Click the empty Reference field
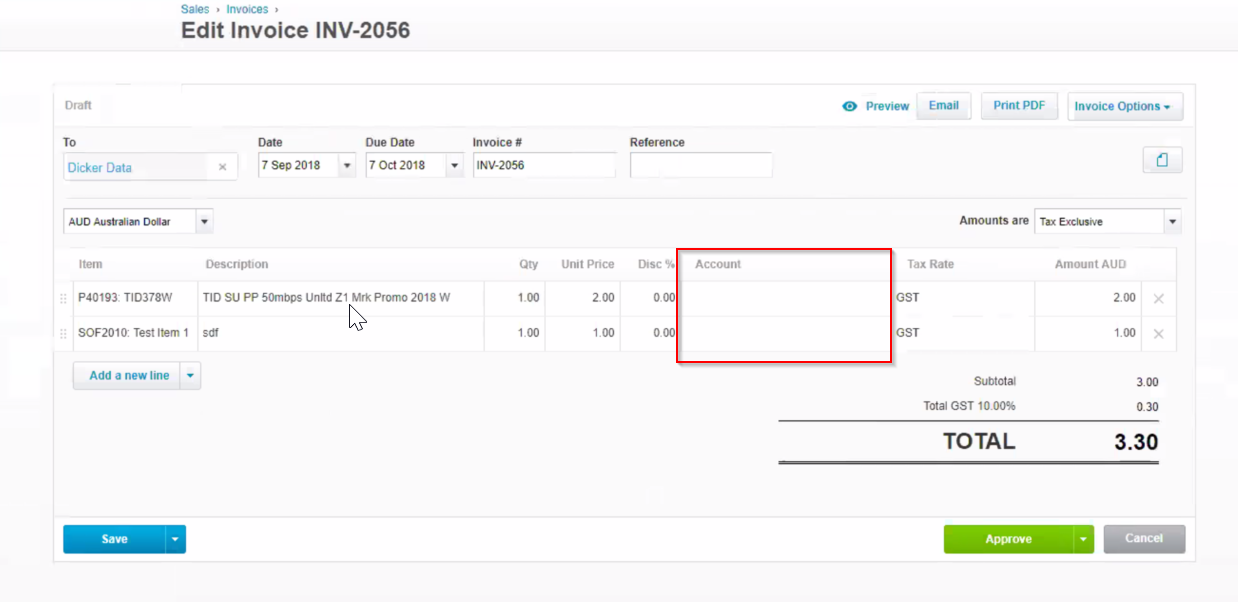This screenshot has width=1238, height=602. pos(701,165)
